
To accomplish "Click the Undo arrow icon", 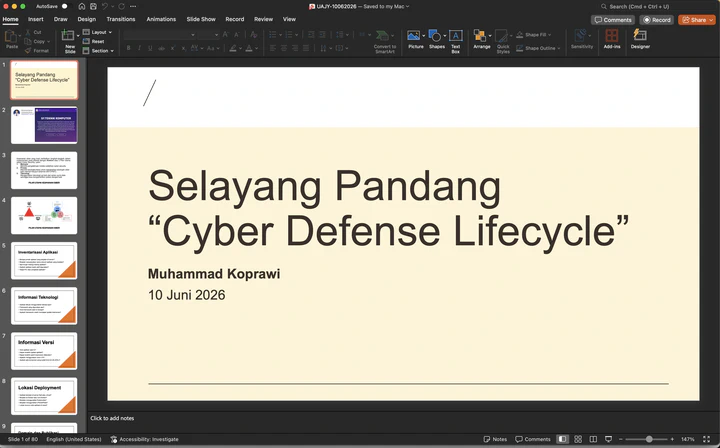I will (105, 6).
